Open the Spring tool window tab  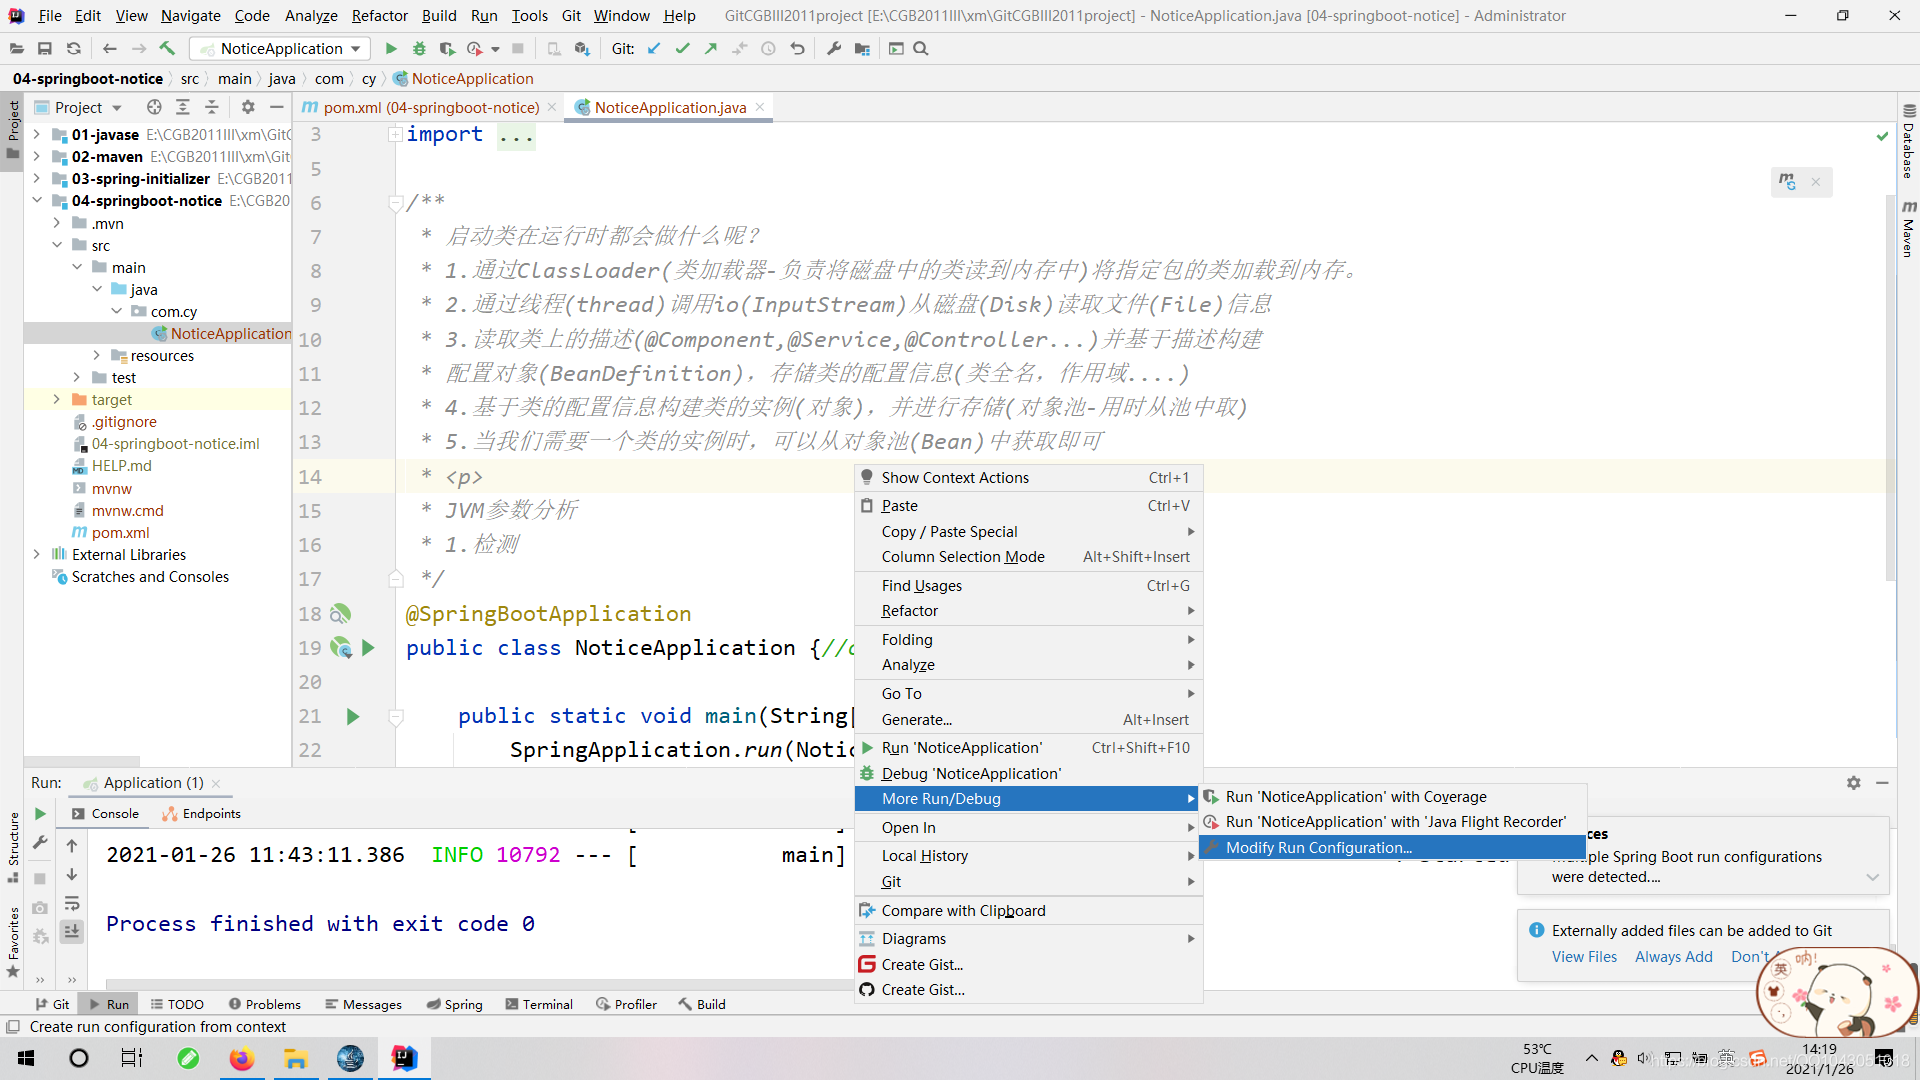[x=455, y=1004]
